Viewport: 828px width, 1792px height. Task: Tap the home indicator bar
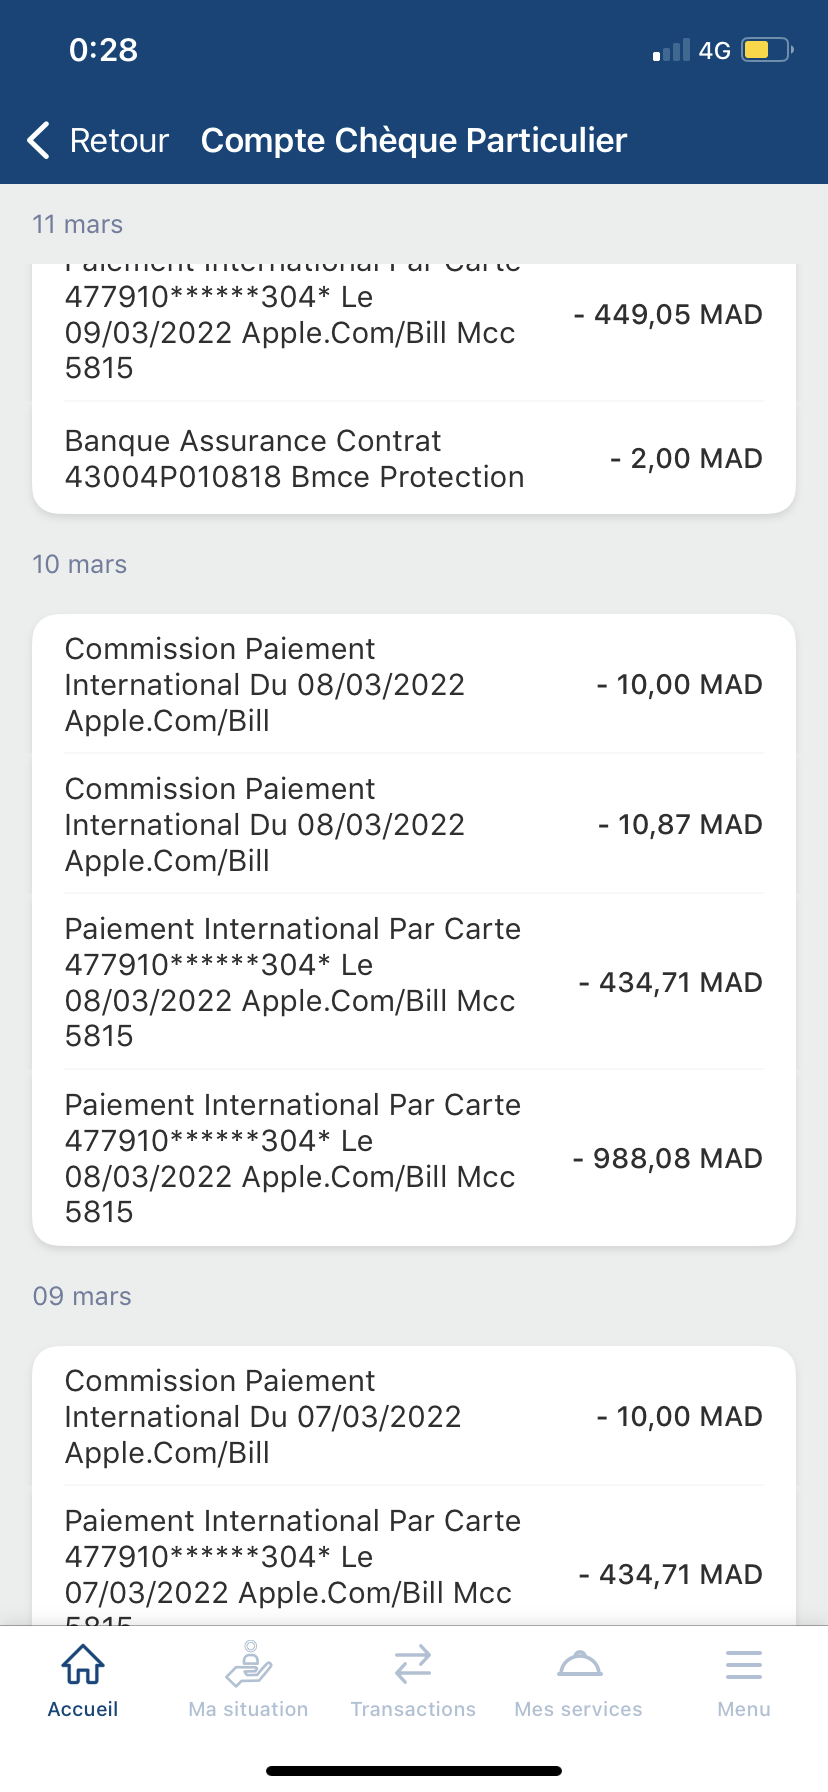[414, 1771]
